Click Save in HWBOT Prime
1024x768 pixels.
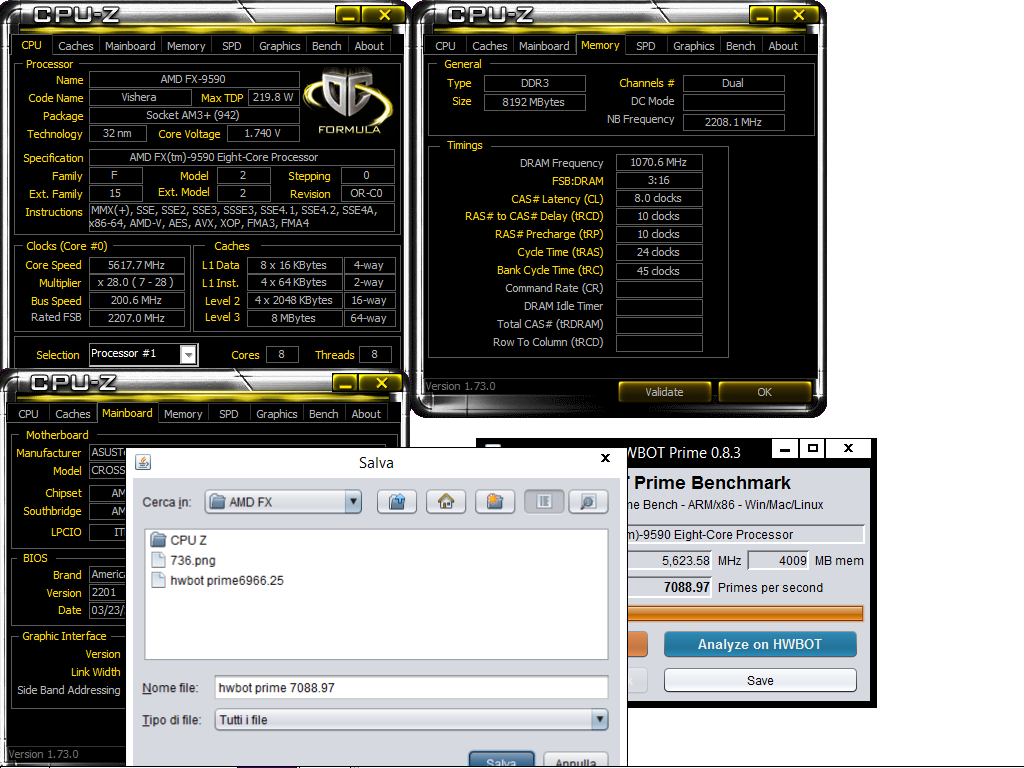760,680
